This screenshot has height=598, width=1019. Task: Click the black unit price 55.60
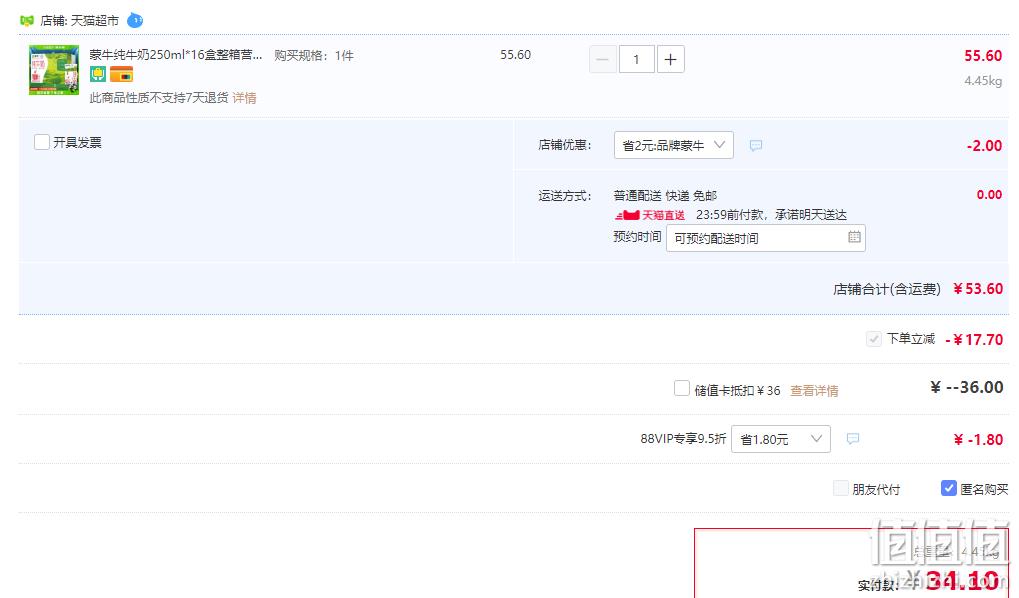(515, 55)
